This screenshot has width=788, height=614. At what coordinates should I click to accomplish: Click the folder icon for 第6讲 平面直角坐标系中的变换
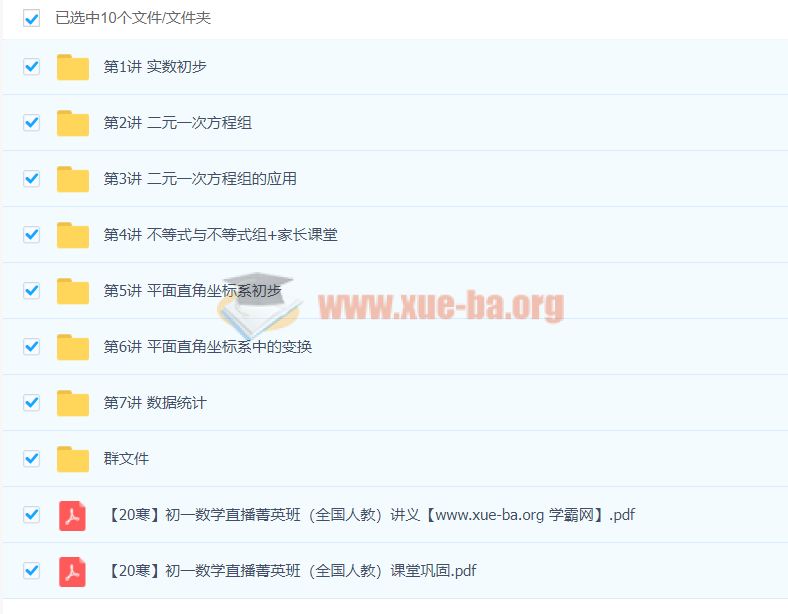(x=73, y=347)
